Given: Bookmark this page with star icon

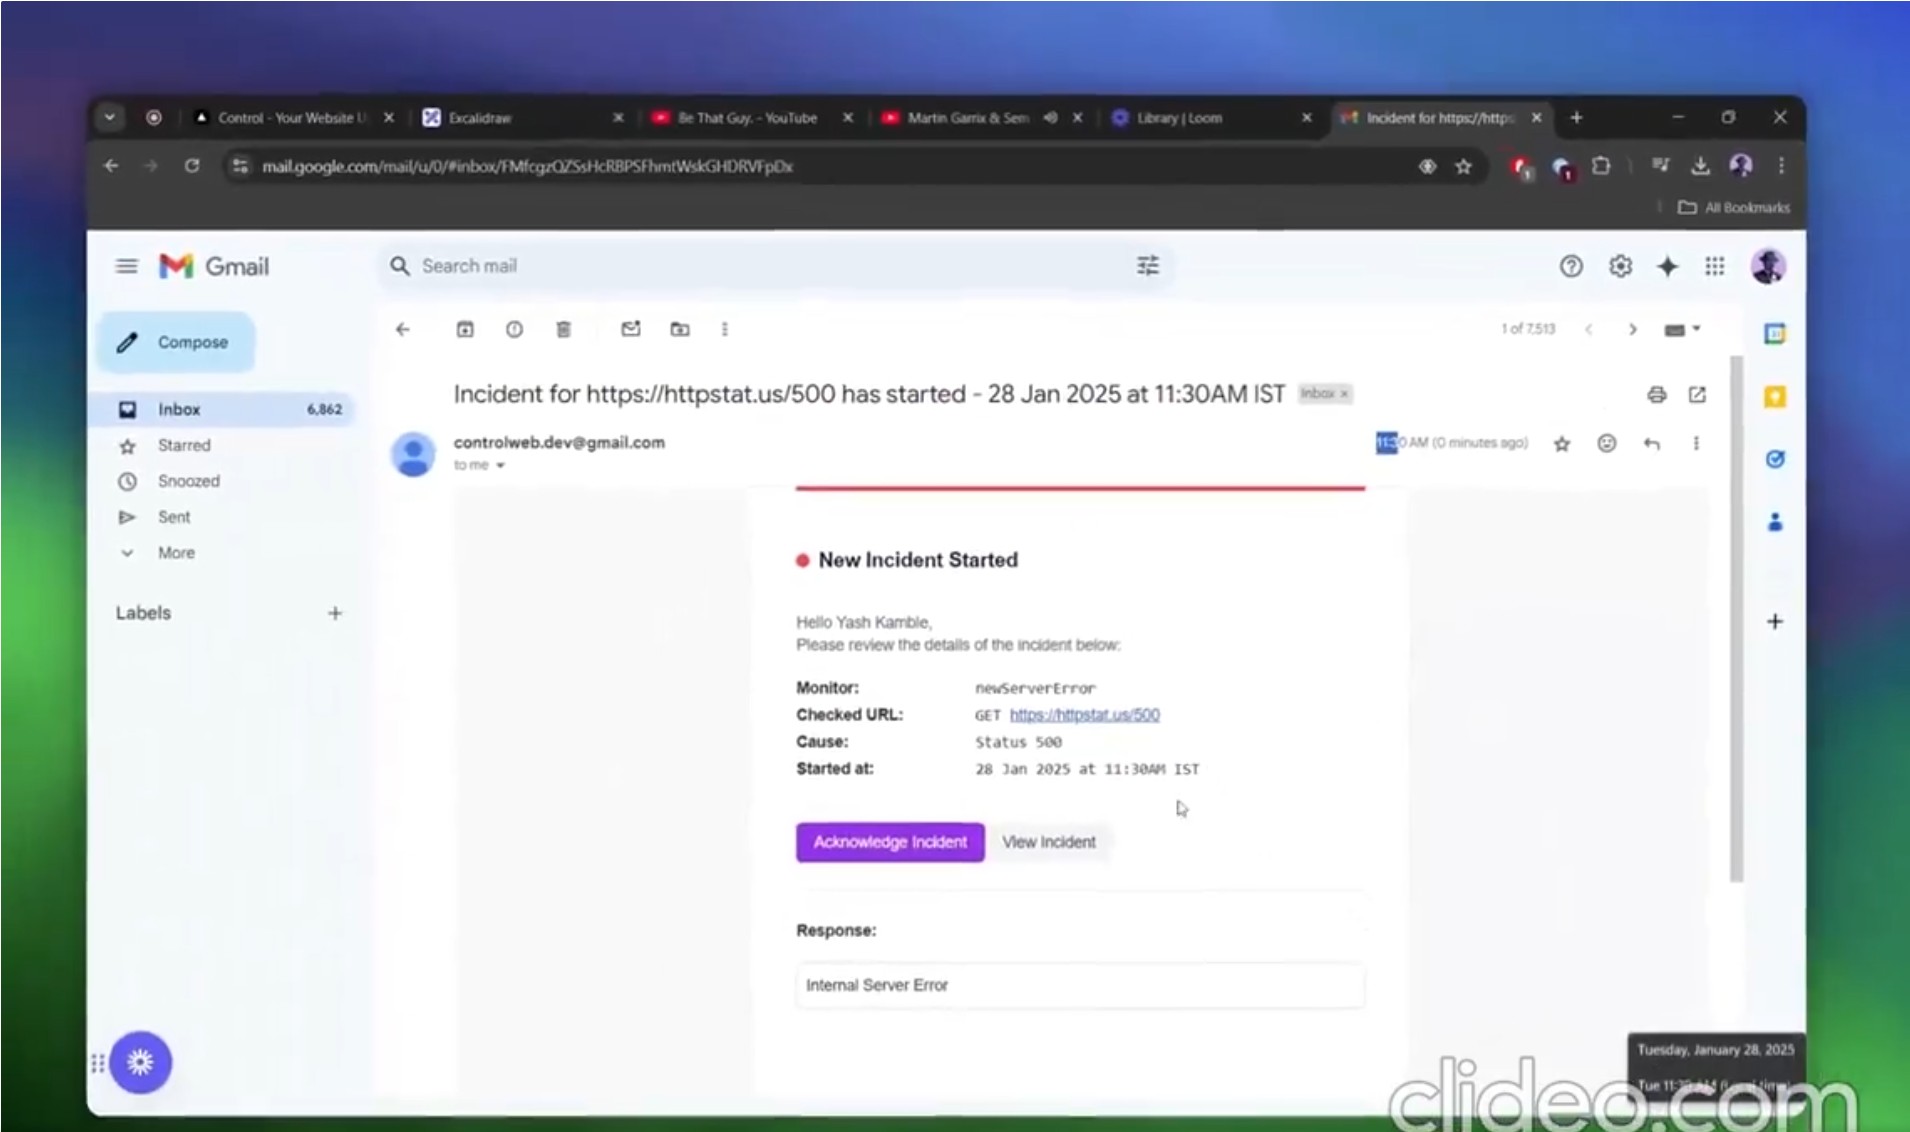Looking at the screenshot, I should click(x=1464, y=166).
